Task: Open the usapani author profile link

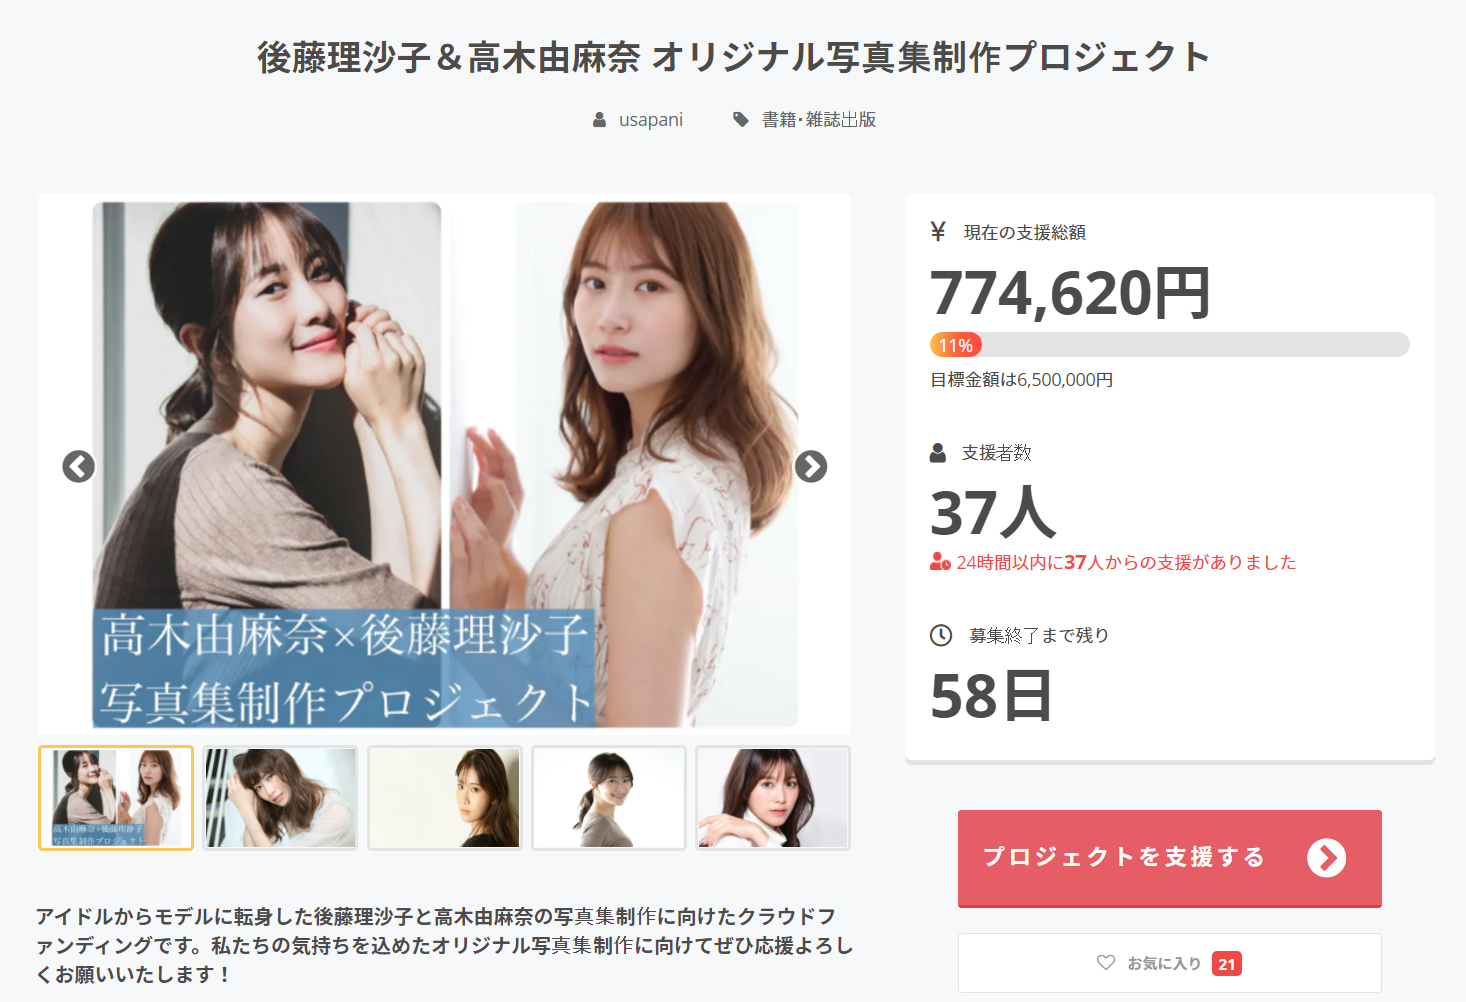Action: point(651,120)
